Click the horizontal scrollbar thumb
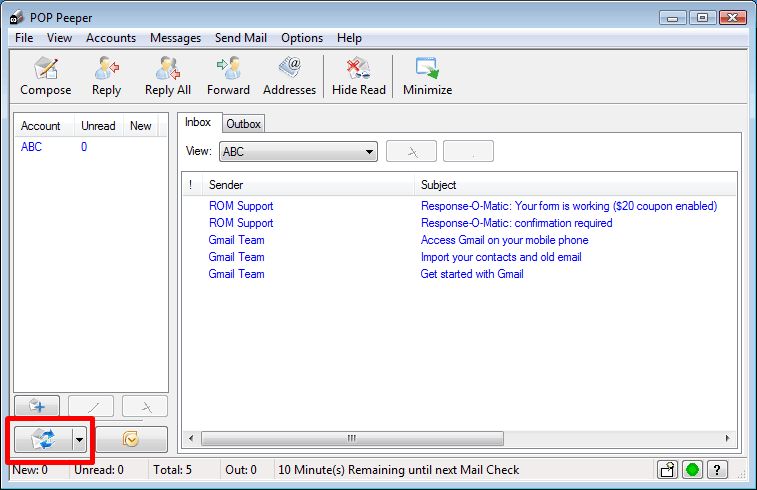Image resolution: width=757 pixels, height=490 pixels. pyautogui.click(x=352, y=438)
